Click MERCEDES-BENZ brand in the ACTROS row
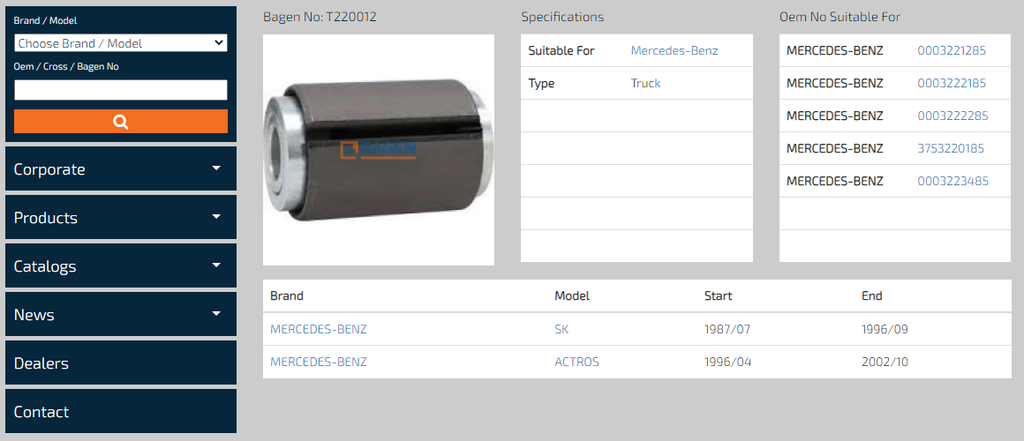The height and width of the screenshot is (441, 1024). pos(318,361)
